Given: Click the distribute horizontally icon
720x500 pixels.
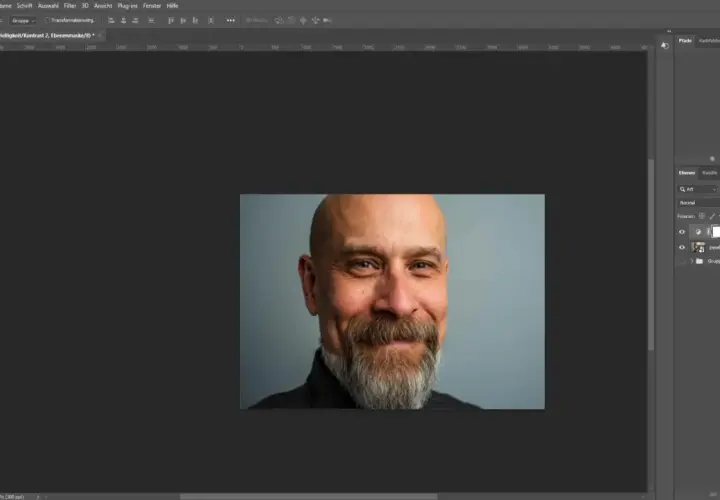Looking at the screenshot, I should coord(151,20).
